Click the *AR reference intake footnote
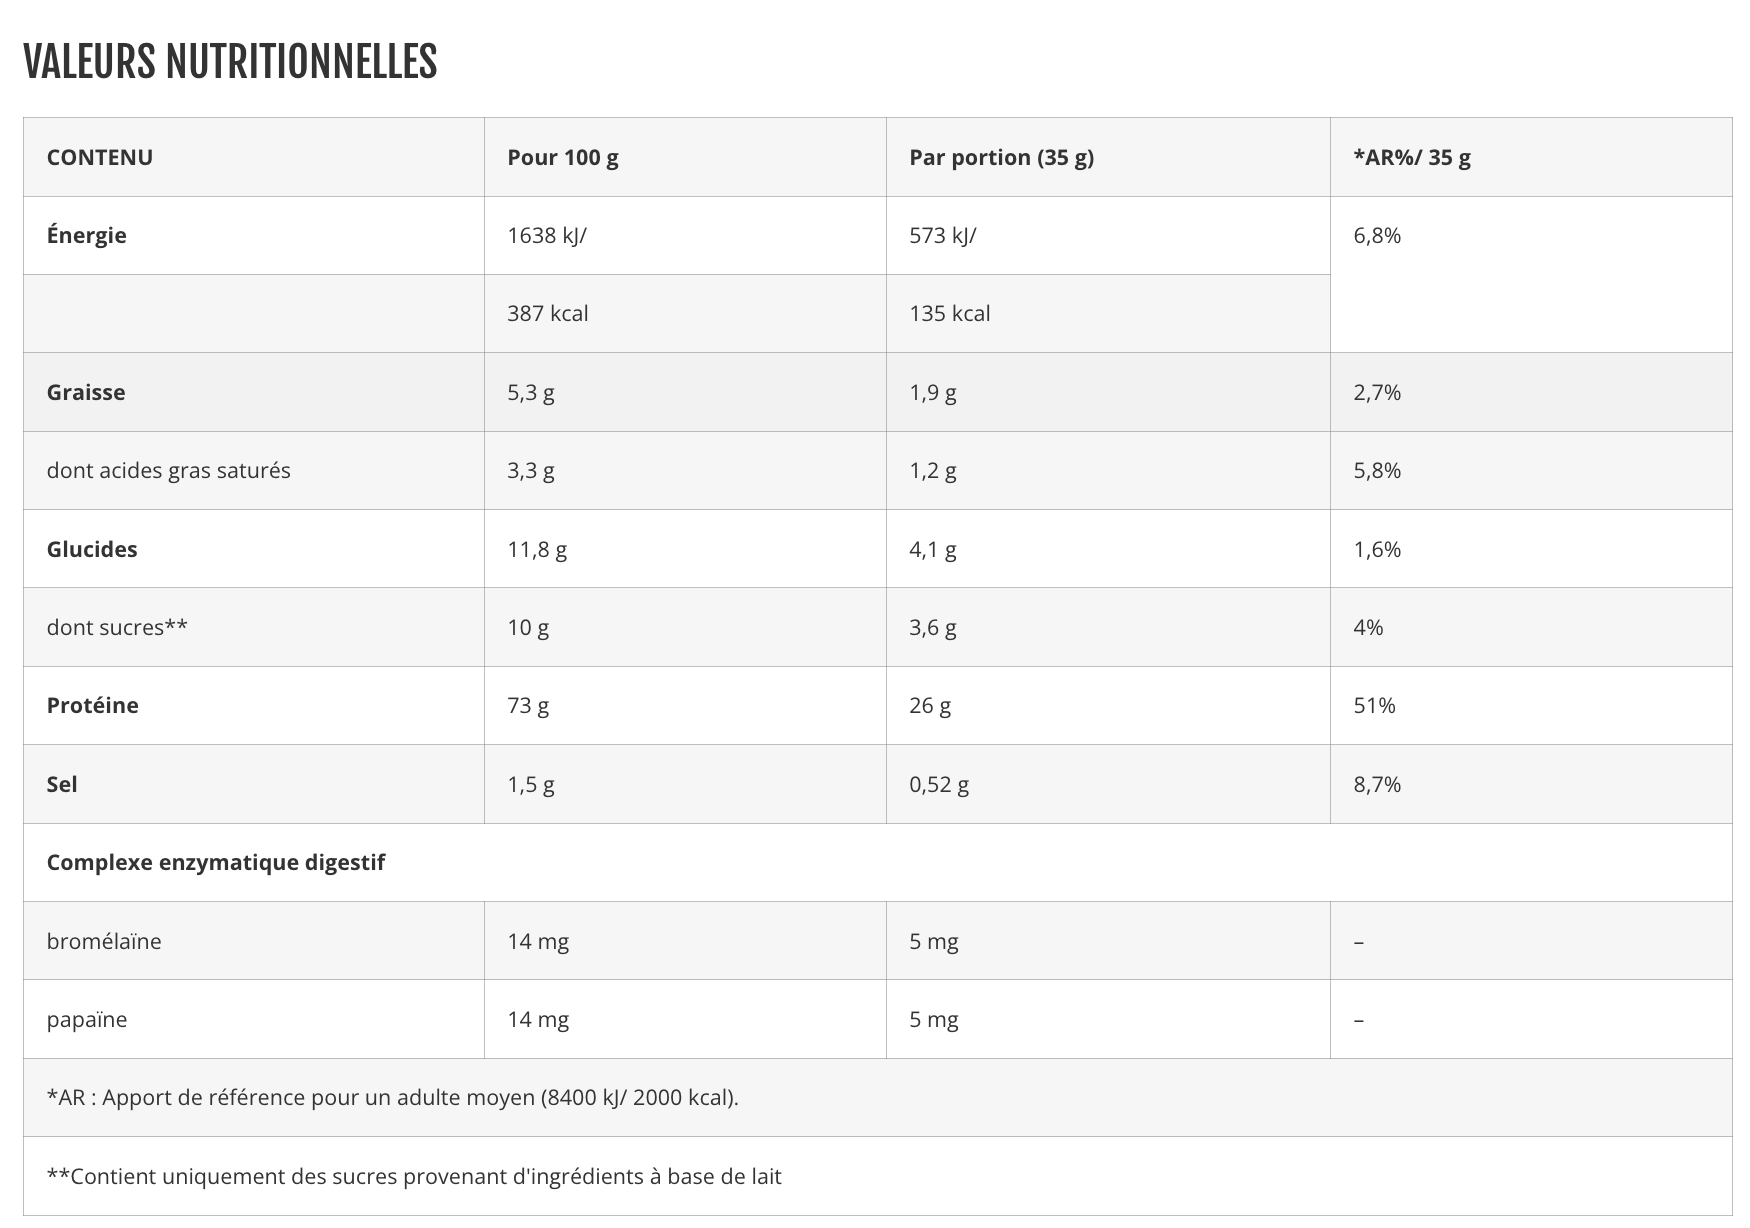This screenshot has width=1750, height=1228. click(x=393, y=1097)
